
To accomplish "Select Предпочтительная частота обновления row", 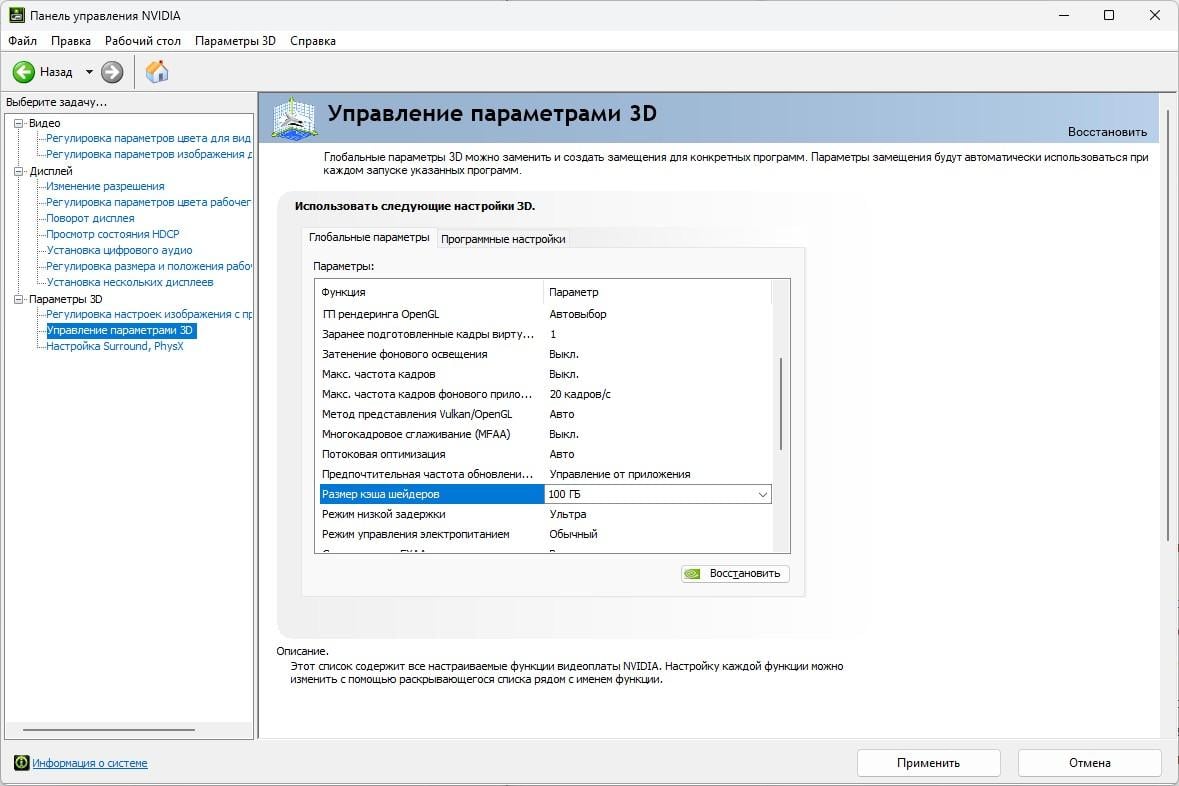I will (544, 475).
